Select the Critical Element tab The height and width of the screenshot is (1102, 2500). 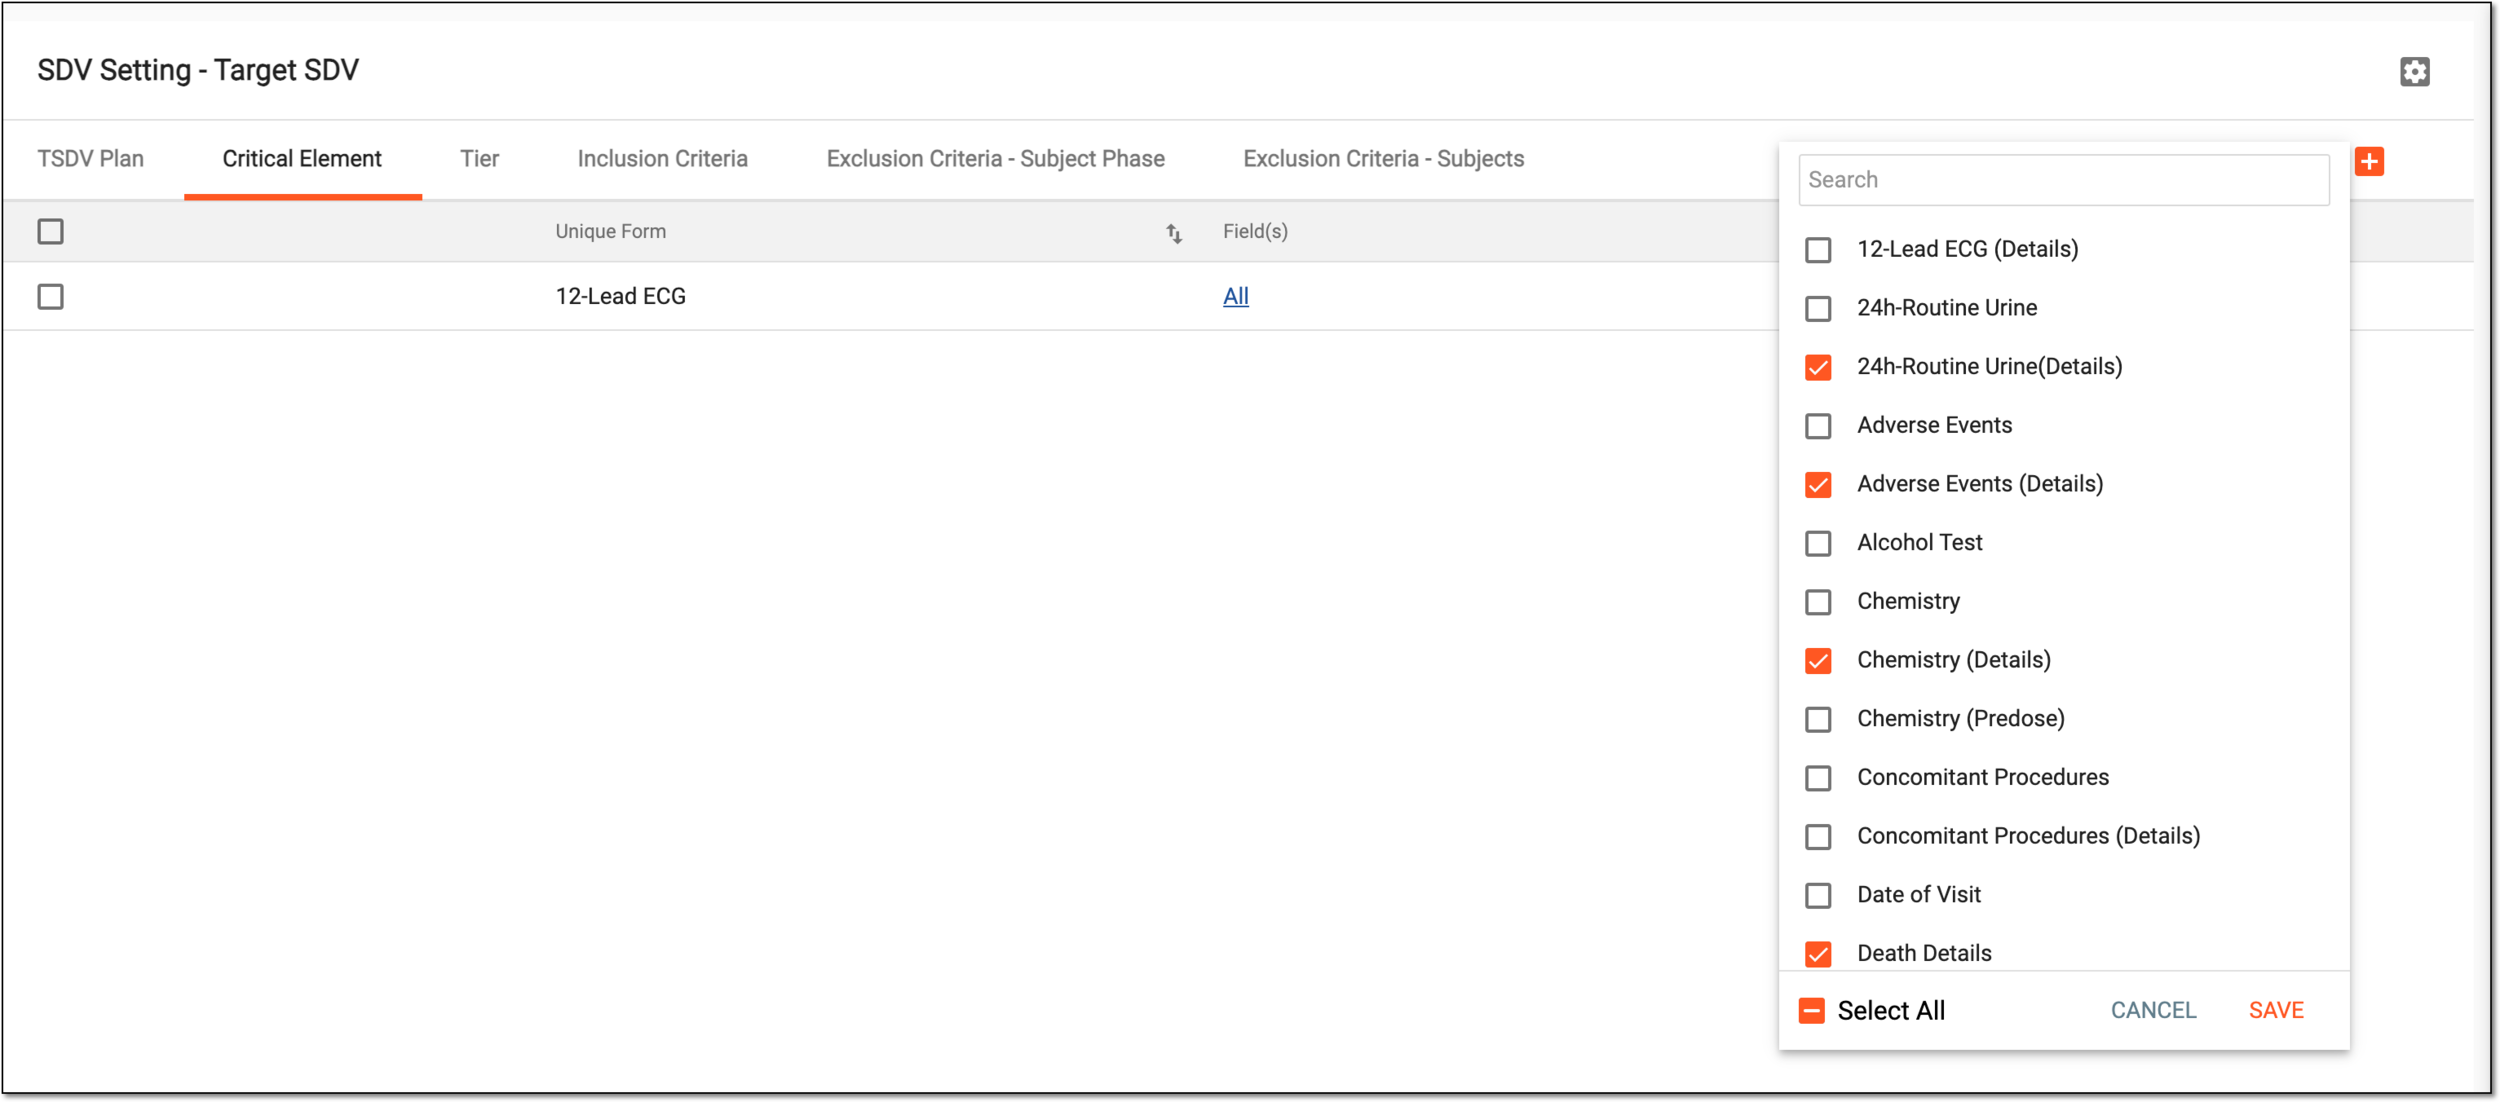302,159
